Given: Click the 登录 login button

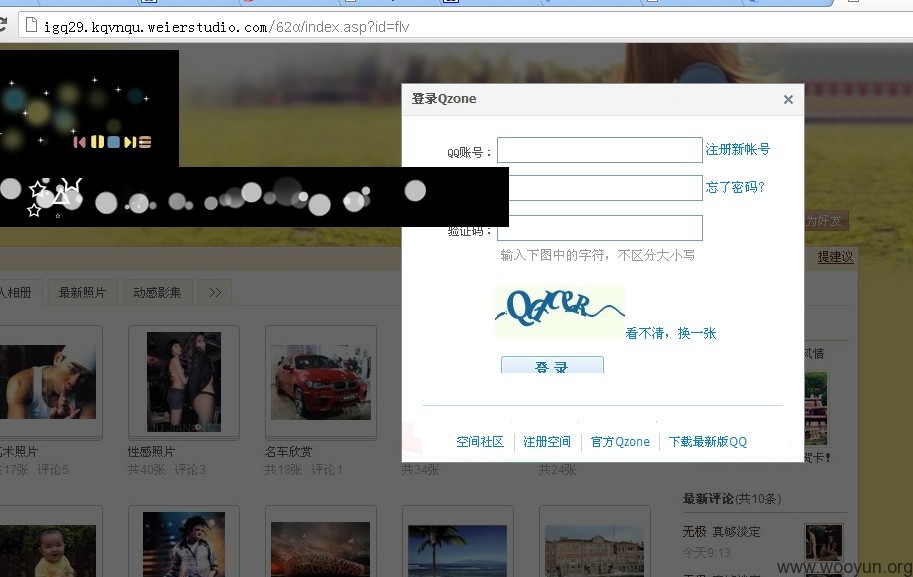Looking at the screenshot, I should [x=552, y=365].
